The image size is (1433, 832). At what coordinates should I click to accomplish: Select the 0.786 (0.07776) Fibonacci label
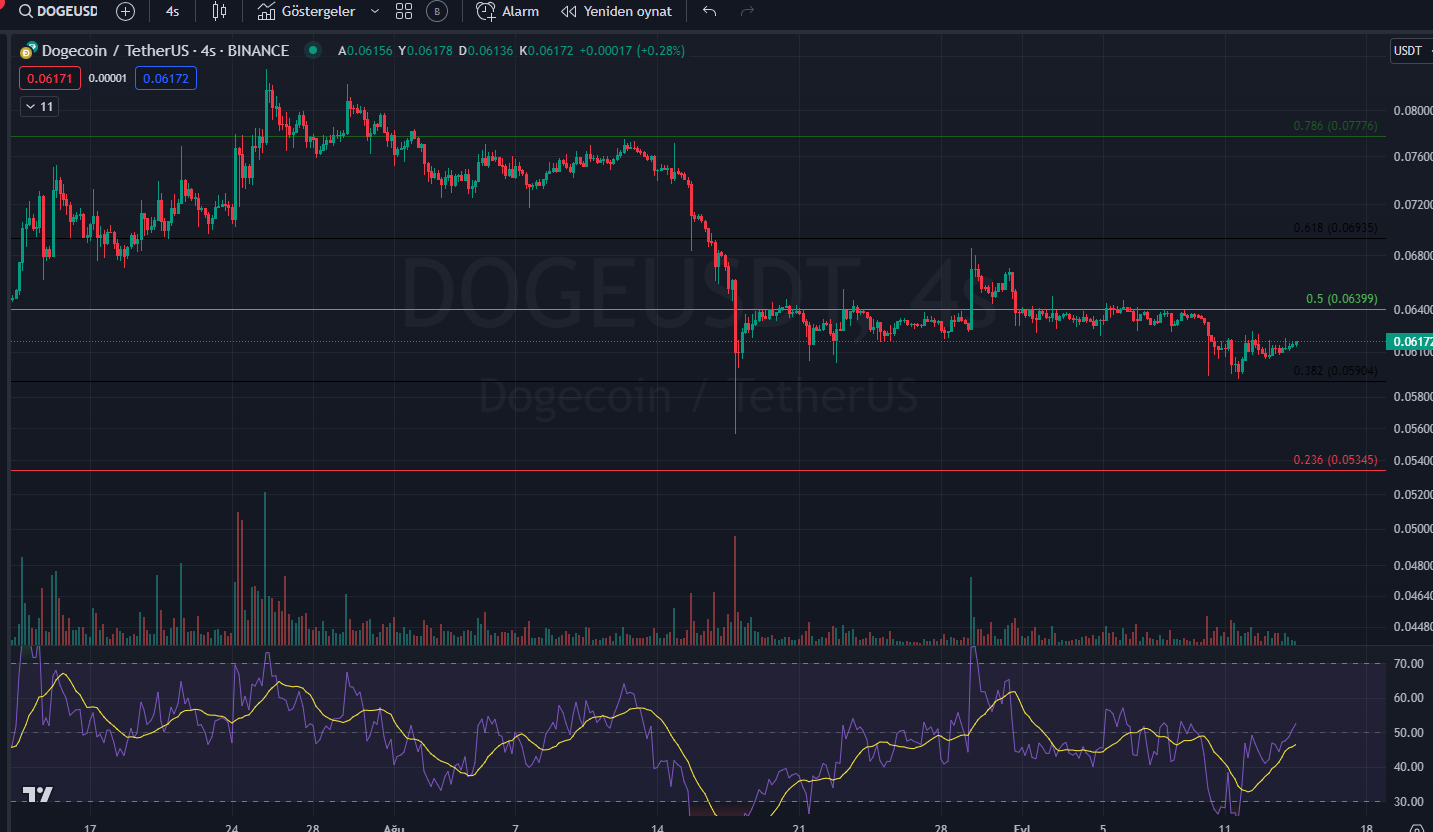point(1334,126)
